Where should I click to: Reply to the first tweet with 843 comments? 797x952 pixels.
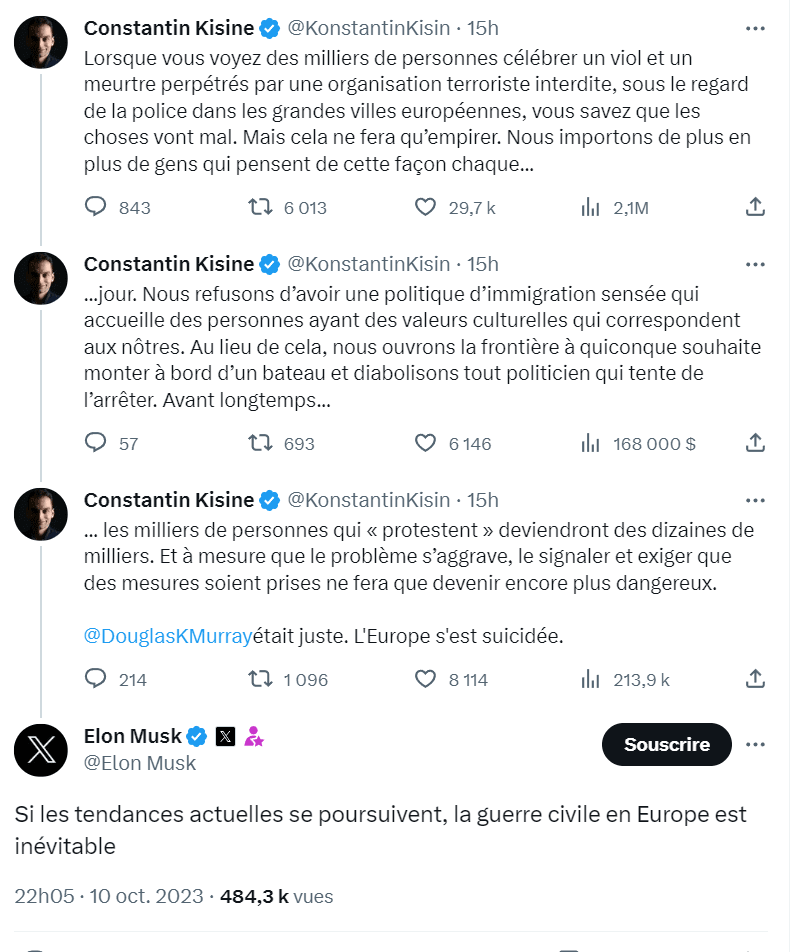coord(96,207)
